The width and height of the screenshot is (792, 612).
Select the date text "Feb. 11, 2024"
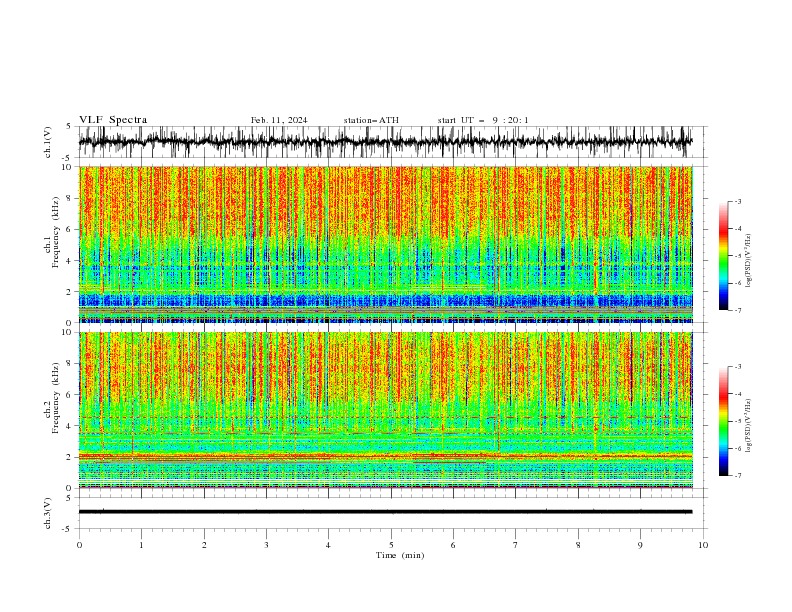(279, 120)
